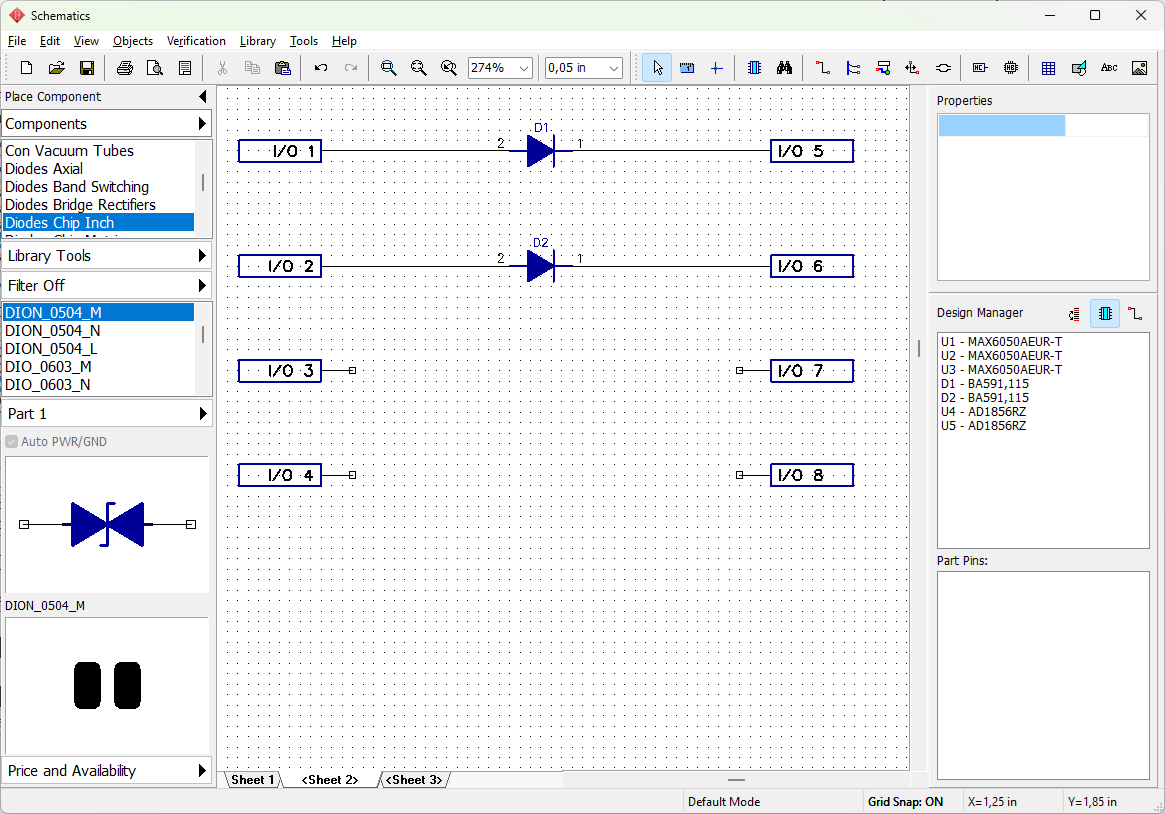Select the sheet connector tool
This screenshot has width=1165, height=814.
pos(943,68)
